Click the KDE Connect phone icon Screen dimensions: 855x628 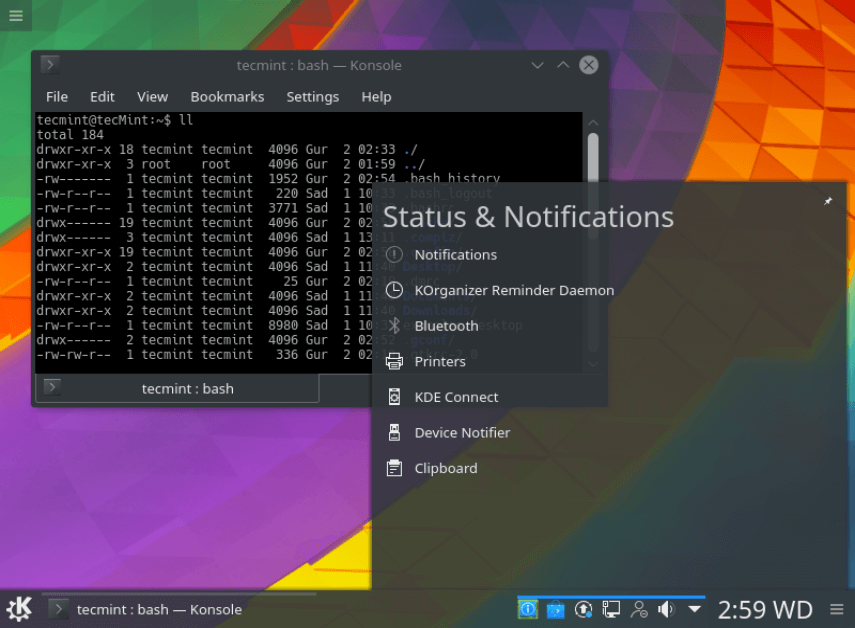click(x=394, y=397)
